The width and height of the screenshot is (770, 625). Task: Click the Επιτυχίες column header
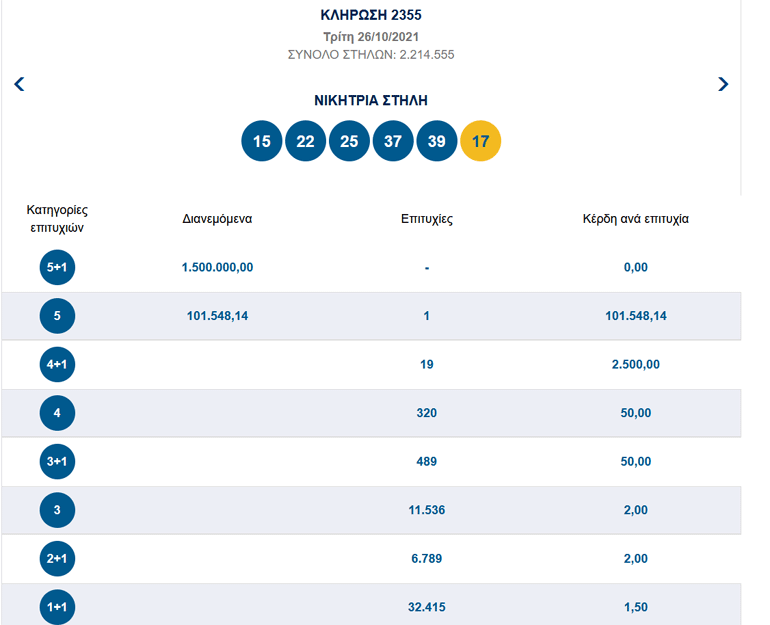tap(427, 219)
